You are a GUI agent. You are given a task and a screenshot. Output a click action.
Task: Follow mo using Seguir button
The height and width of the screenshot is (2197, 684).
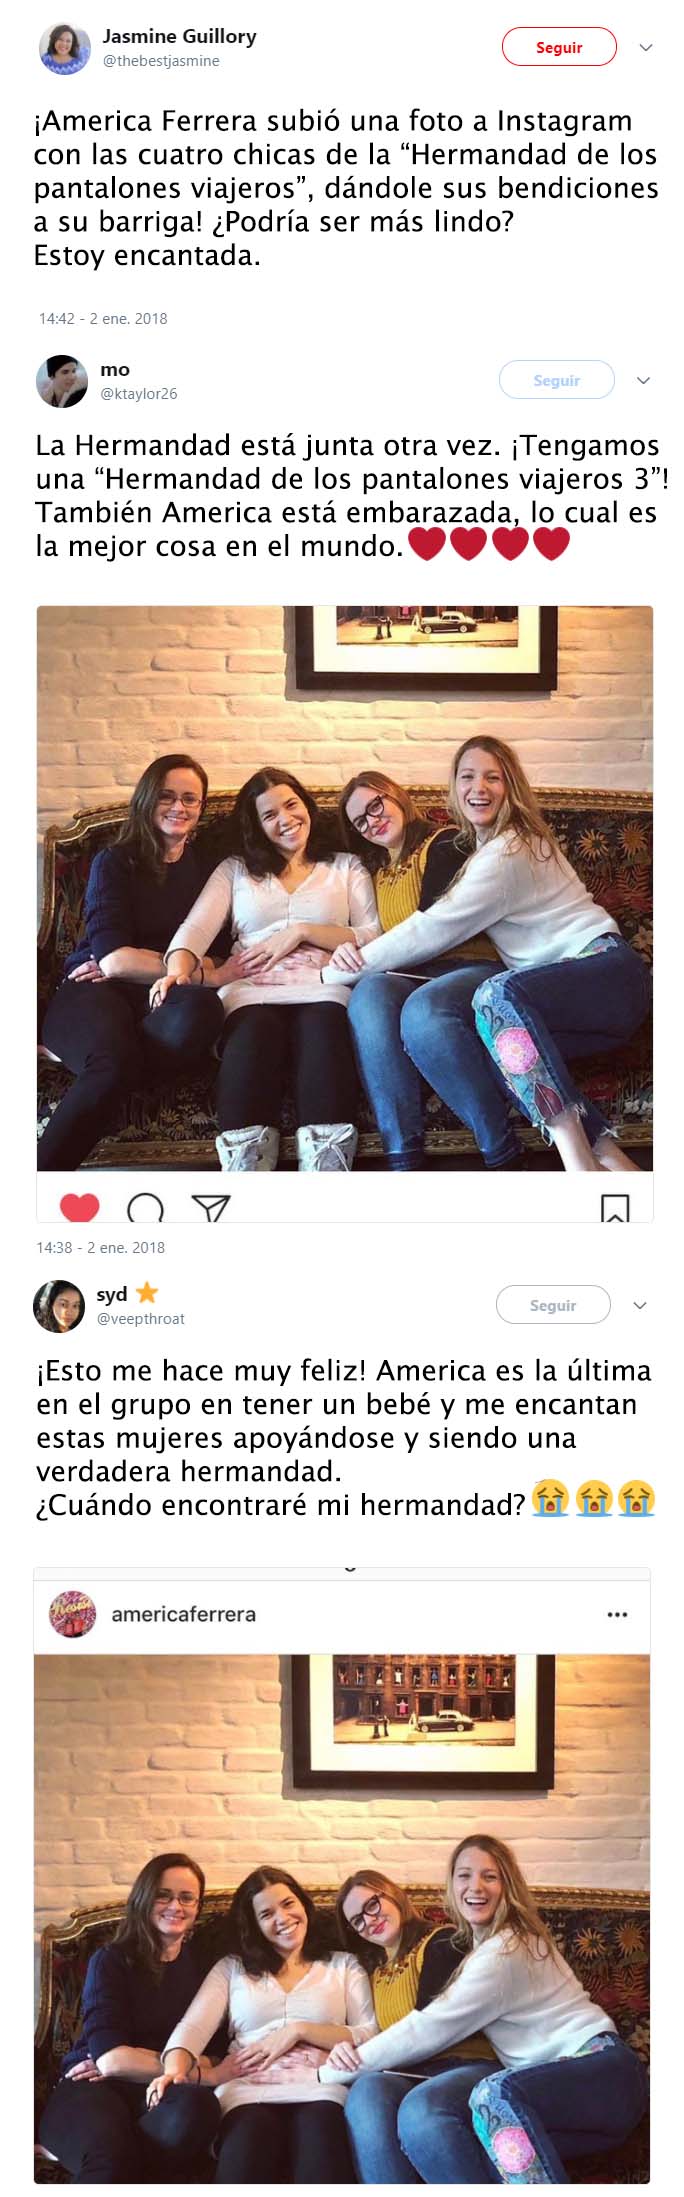[556, 380]
